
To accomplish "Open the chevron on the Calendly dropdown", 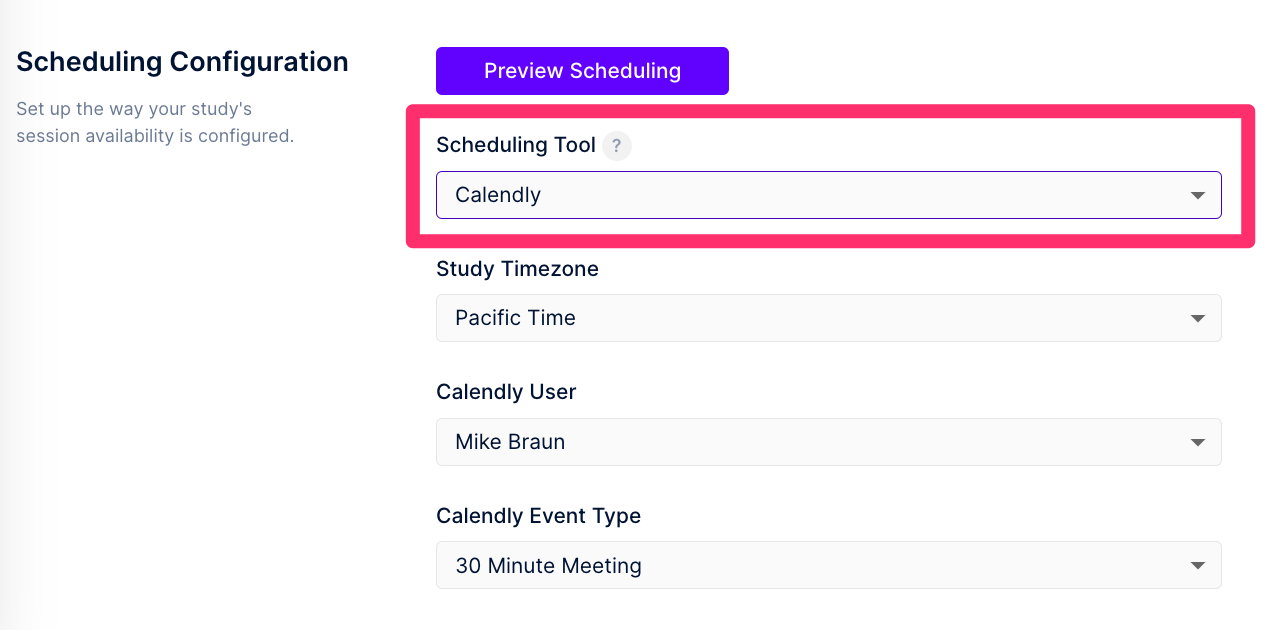I will [1197, 195].
